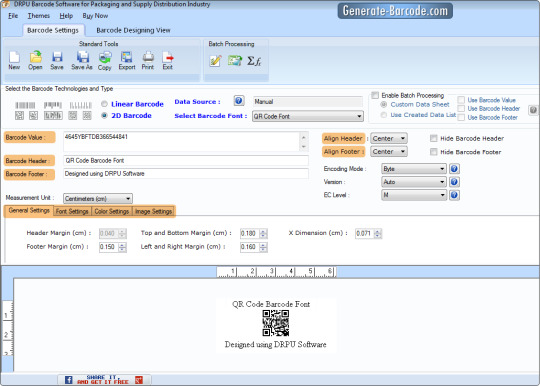Click the Export icon

127,61
